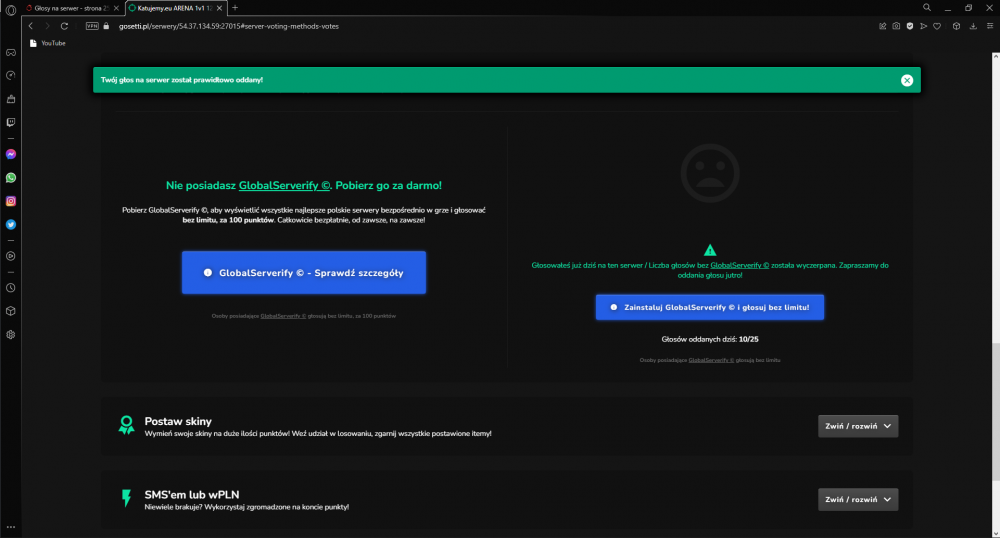Expand or collapse the Postaw skiny section
Screen dimensions: 1000x538
858,426
